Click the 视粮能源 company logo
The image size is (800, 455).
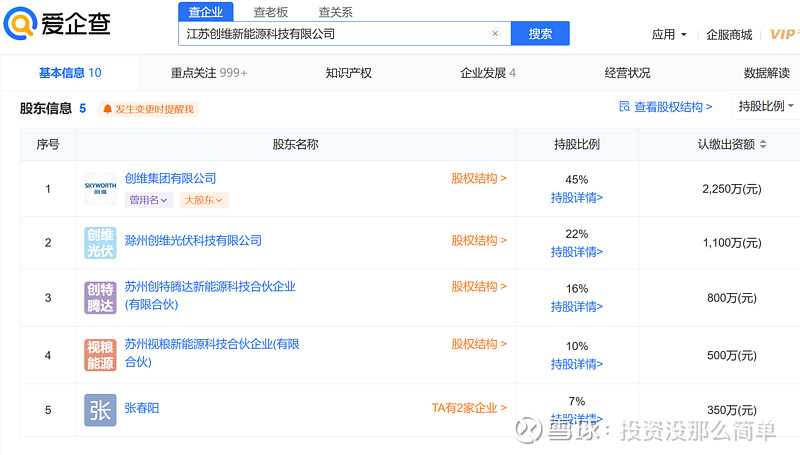pyautogui.click(x=100, y=355)
